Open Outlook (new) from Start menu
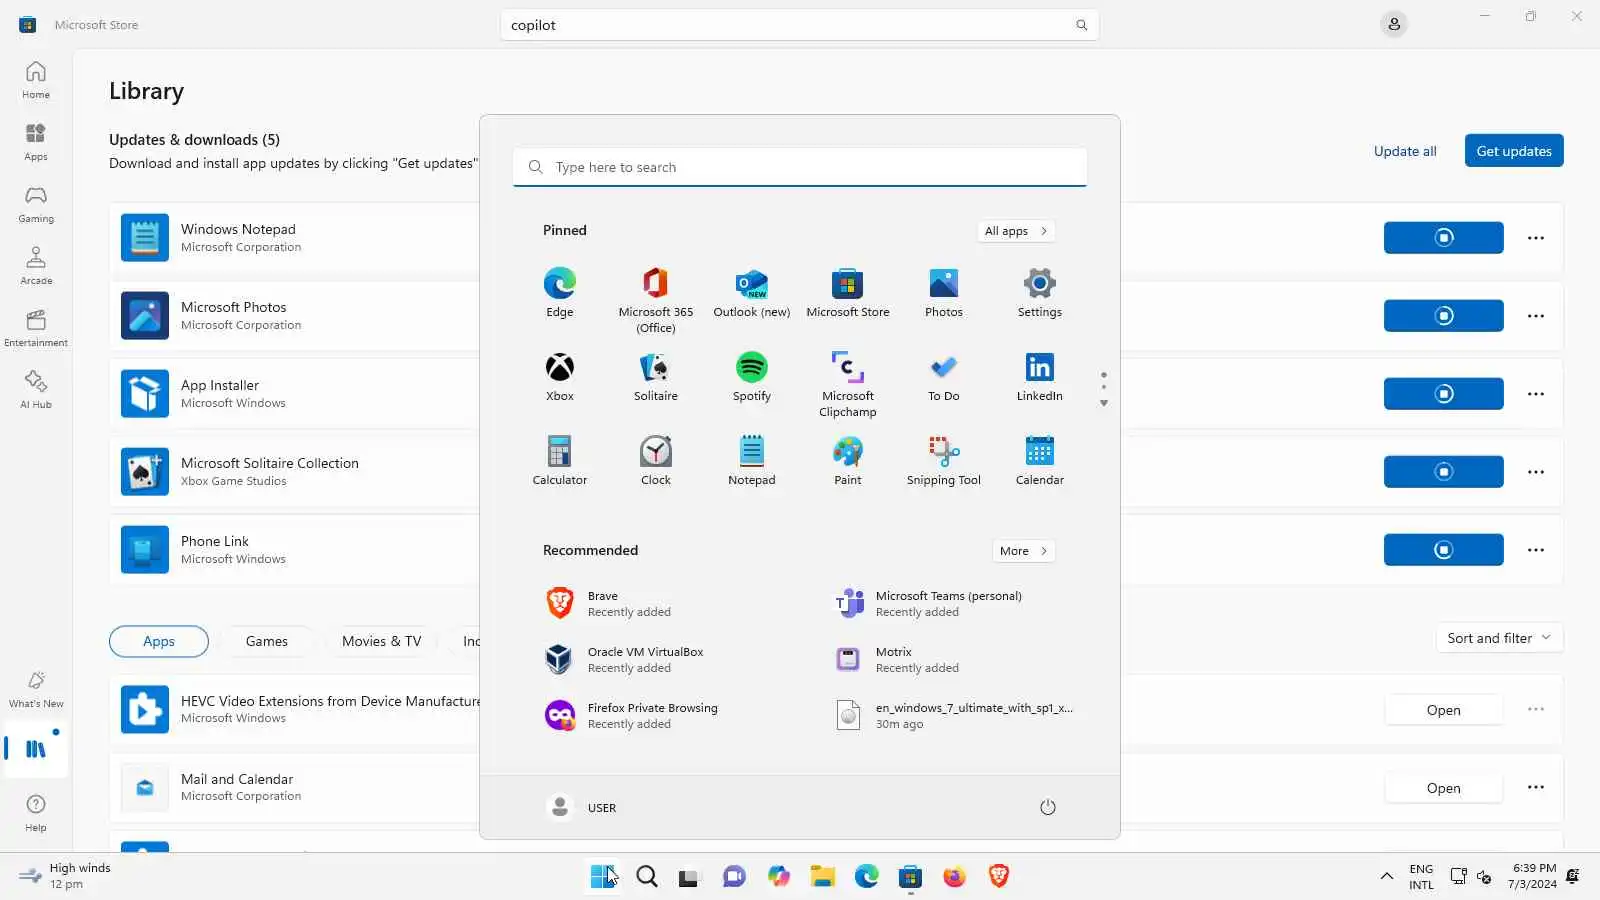1600x900 pixels. point(752,293)
